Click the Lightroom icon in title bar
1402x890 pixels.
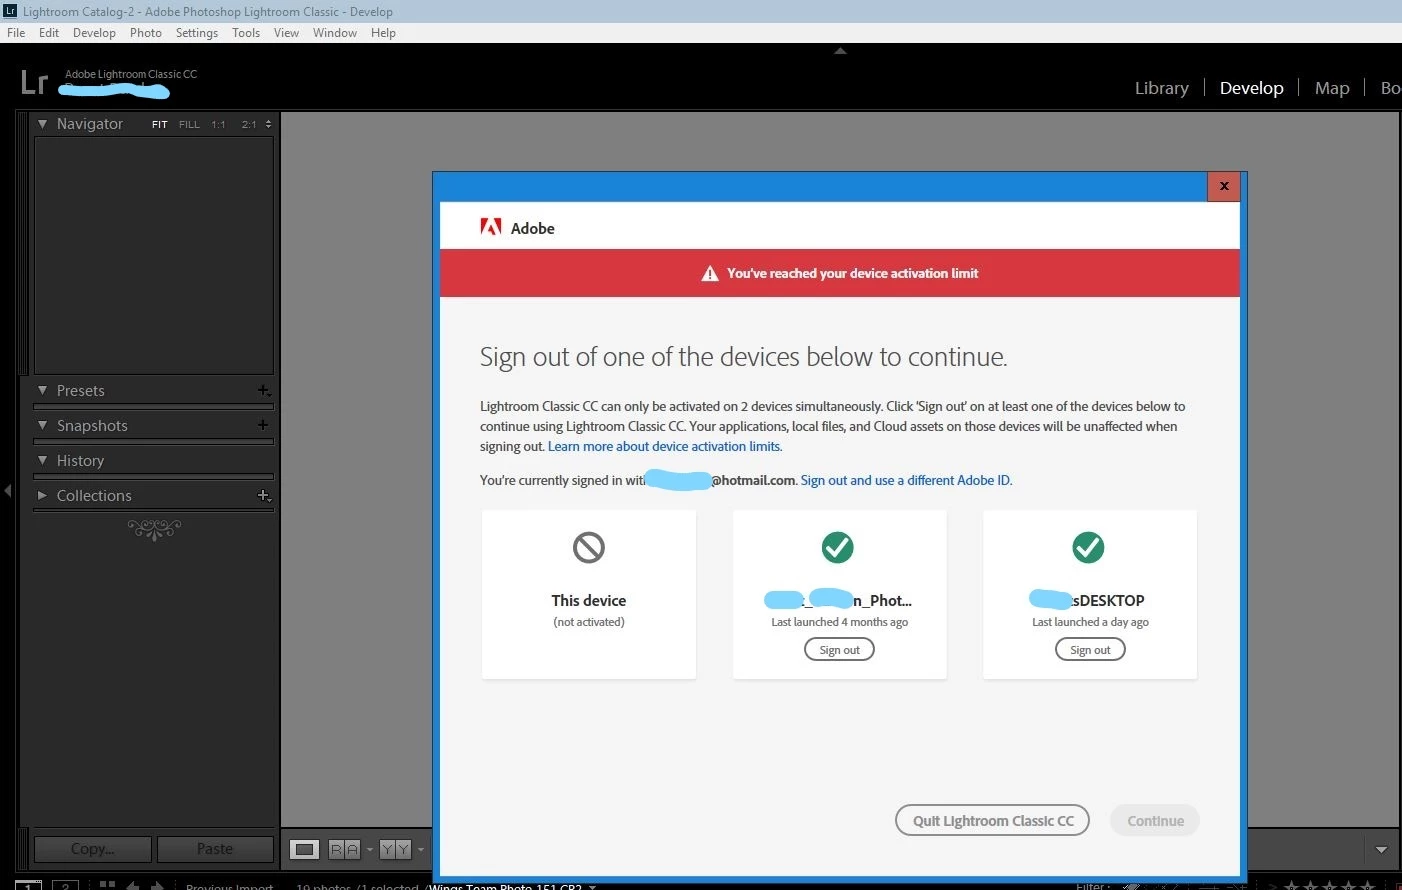(10, 11)
